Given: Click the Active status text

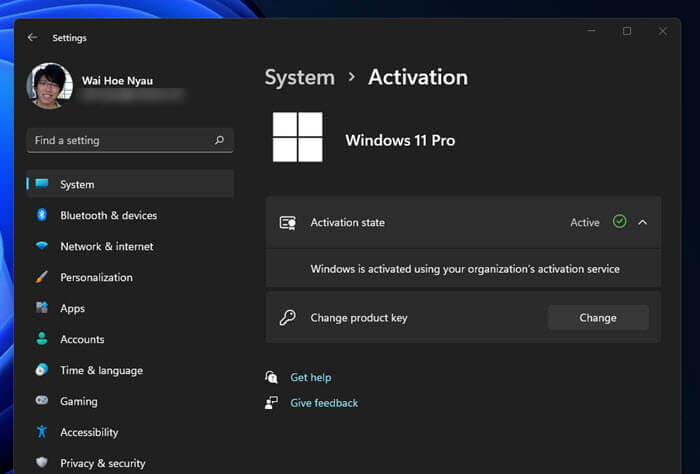Looking at the screenshot, I should point(585,222).
